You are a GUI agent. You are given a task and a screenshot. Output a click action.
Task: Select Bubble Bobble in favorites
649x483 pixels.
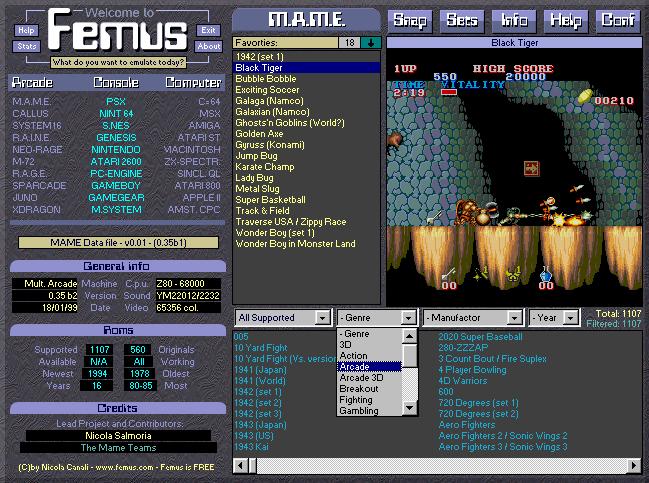coord(306,79)
